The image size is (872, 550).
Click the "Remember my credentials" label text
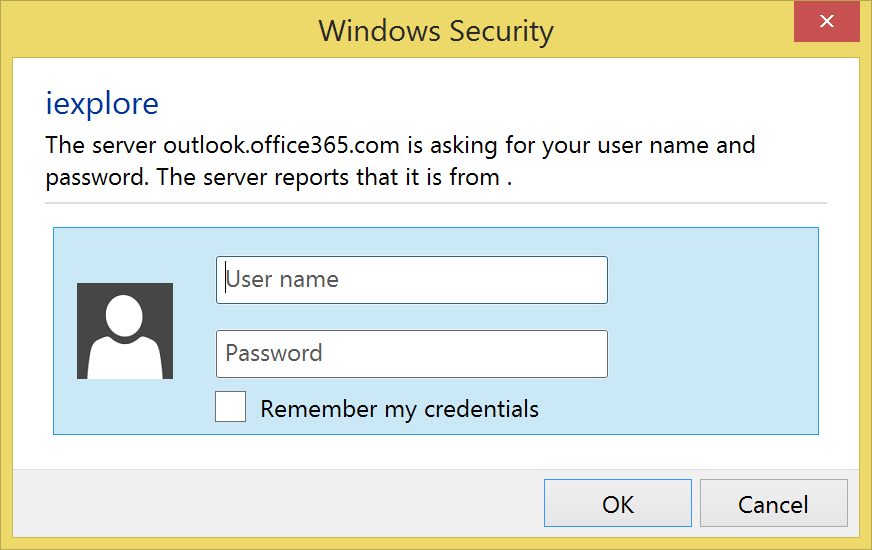(x=399, y=409)
